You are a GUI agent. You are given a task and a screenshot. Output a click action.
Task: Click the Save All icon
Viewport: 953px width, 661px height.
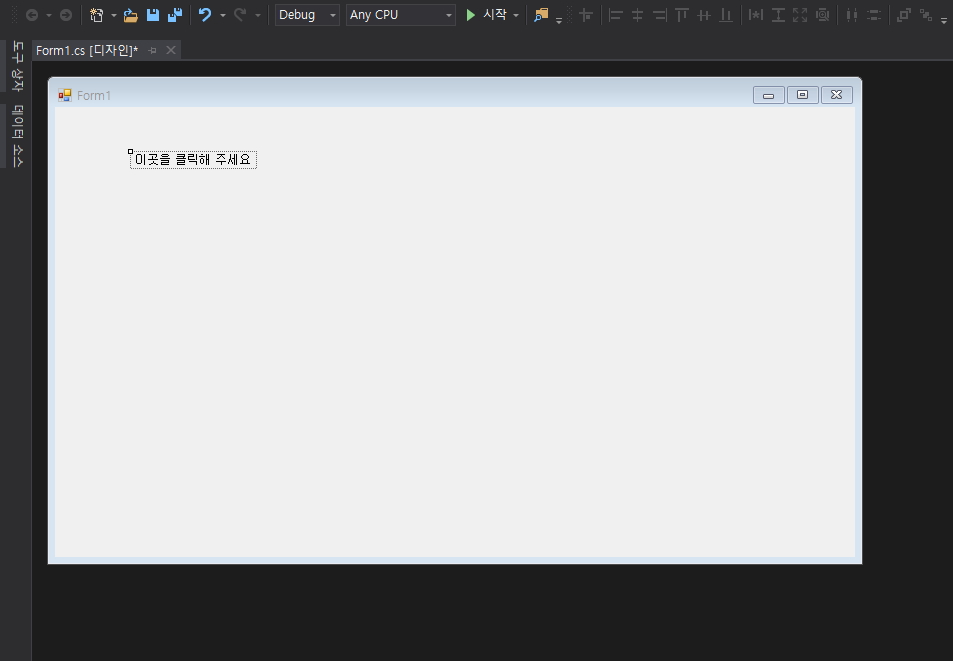click(175, 15)
